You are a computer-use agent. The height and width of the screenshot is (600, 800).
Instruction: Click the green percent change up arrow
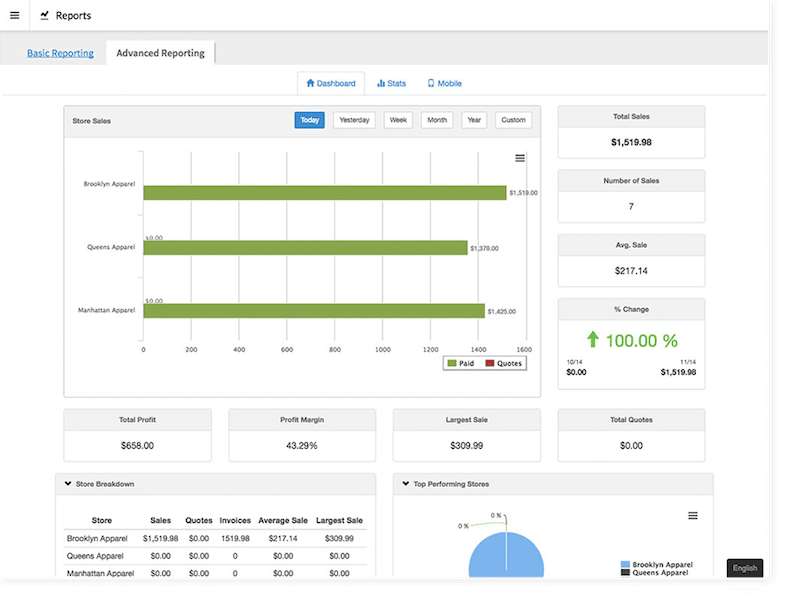592,339
